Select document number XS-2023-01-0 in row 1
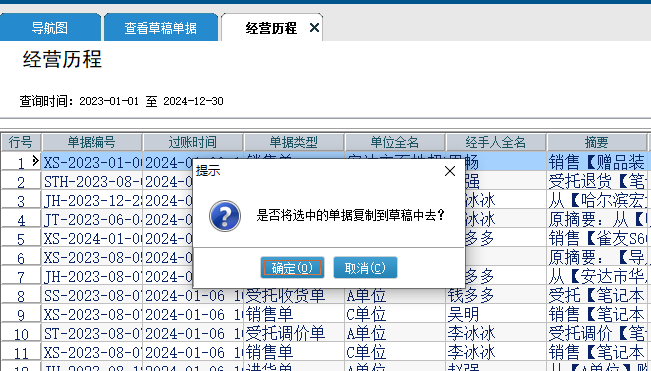651x371 pixels. click(x=92, y=161)
